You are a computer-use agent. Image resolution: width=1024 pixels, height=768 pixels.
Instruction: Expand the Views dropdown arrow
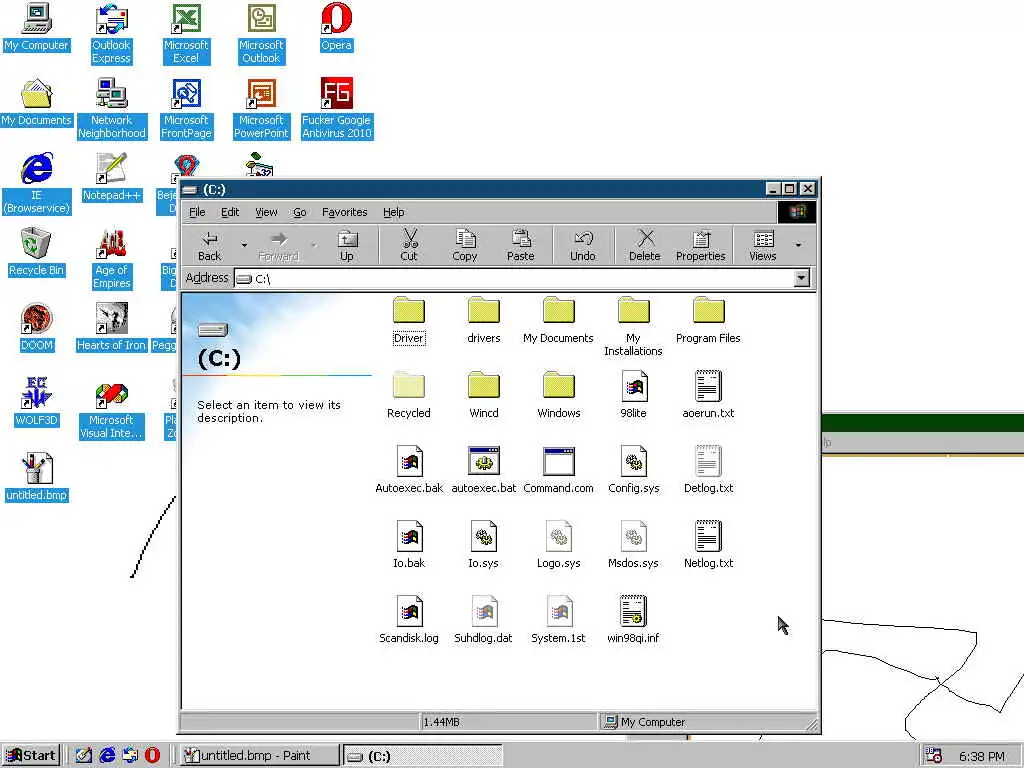[x=798, y=246]
